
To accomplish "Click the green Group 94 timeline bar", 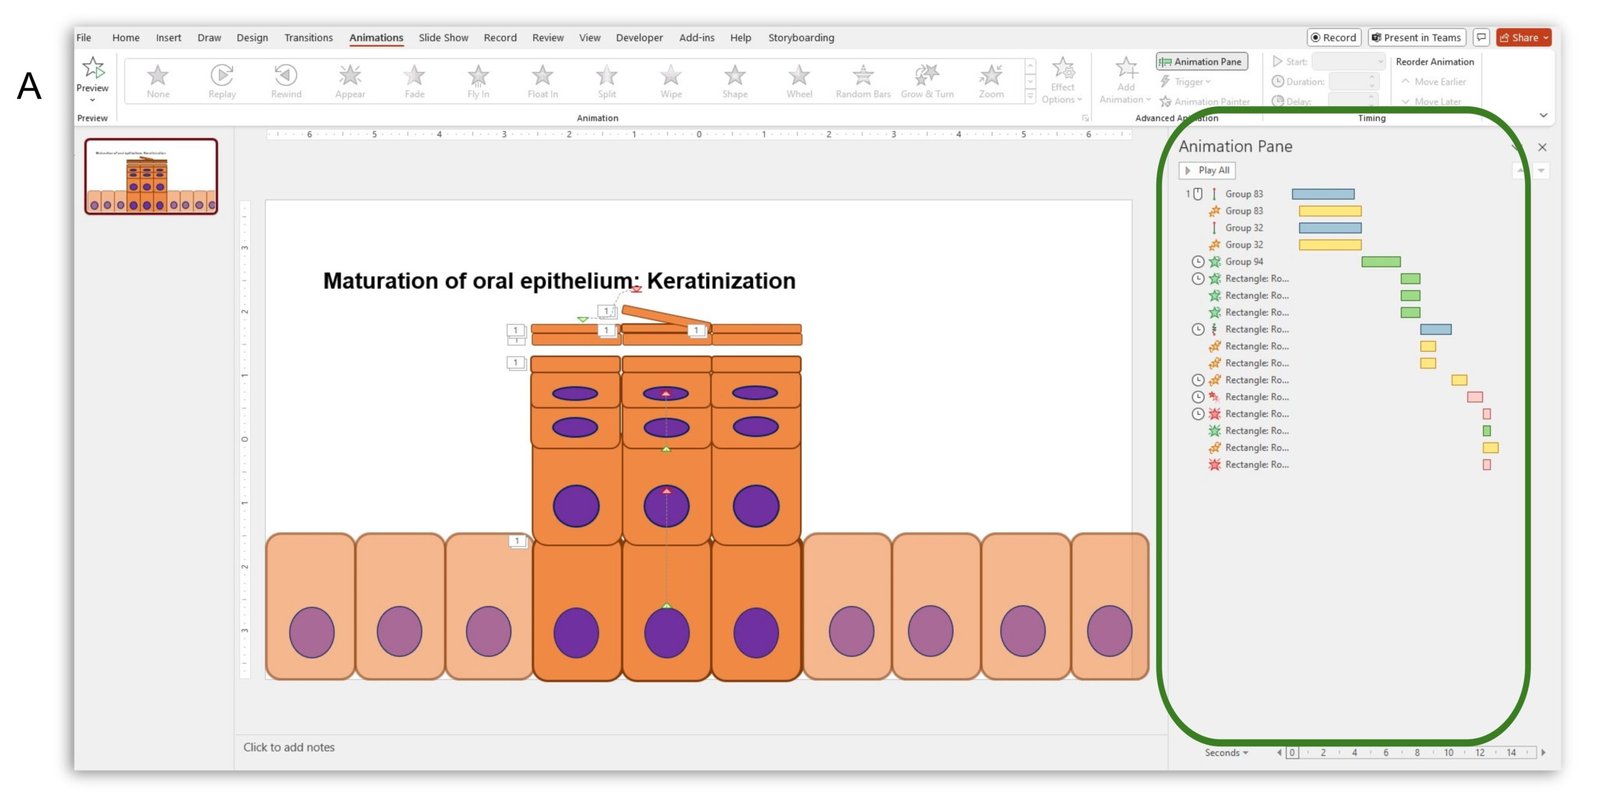I will 1380,262.
